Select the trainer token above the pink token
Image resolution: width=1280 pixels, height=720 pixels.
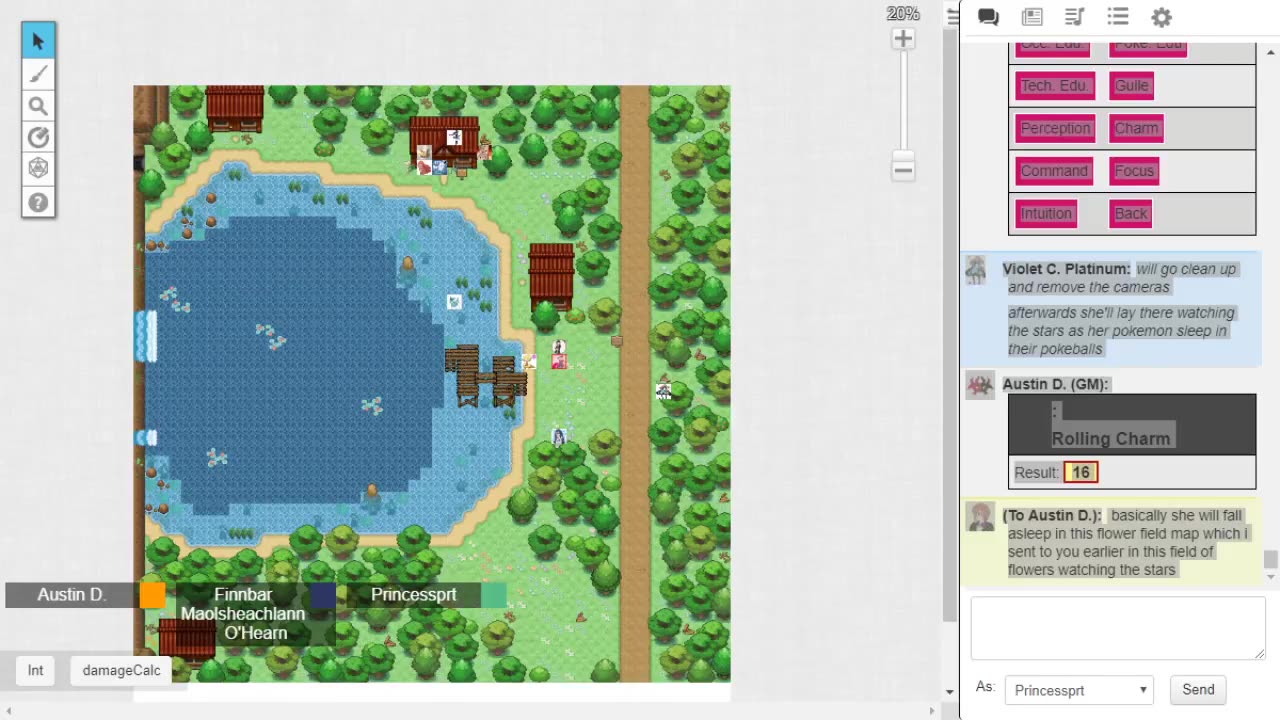(x=559, y=347)
